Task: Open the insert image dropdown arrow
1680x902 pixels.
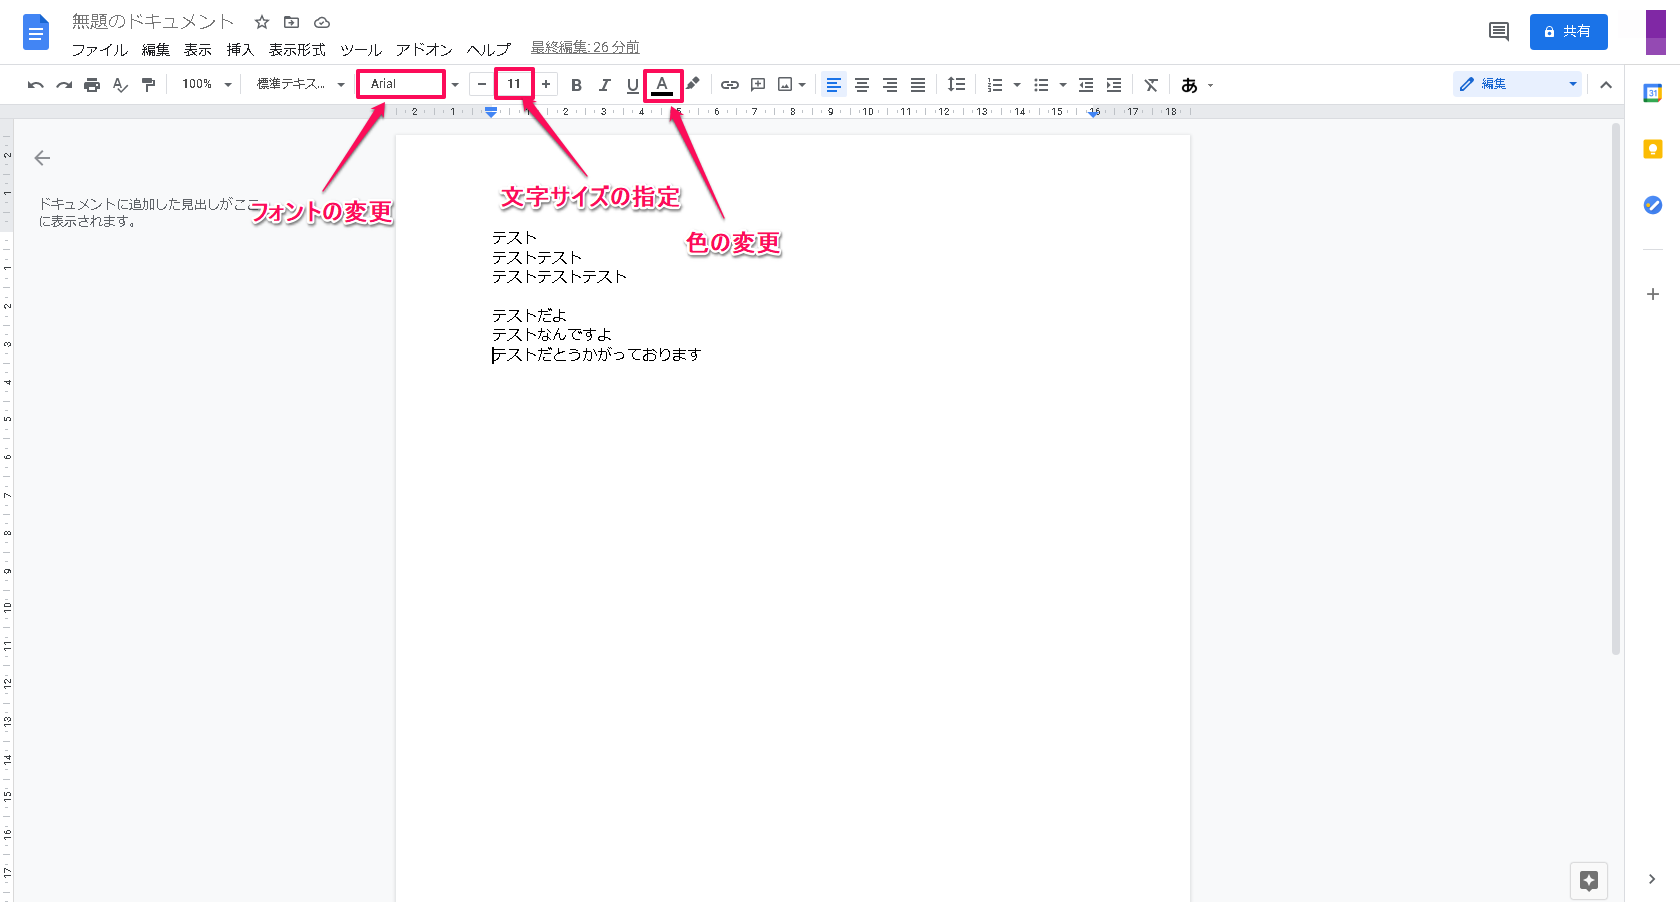Action: pyautogui.click(x=802, y=85)
